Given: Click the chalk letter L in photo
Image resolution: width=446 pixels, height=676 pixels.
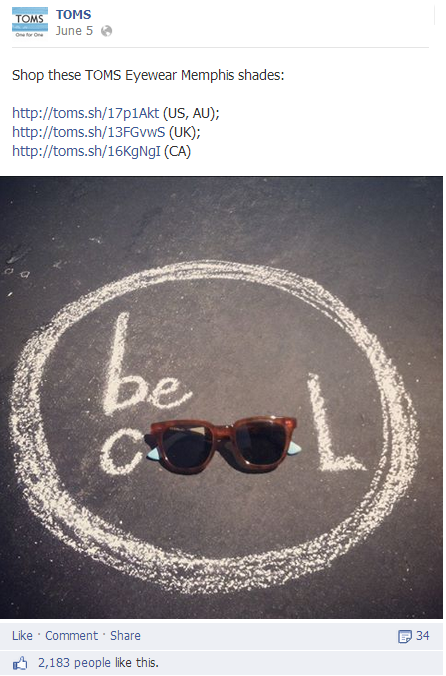Looking at the screenshot, I should point(335,423).
